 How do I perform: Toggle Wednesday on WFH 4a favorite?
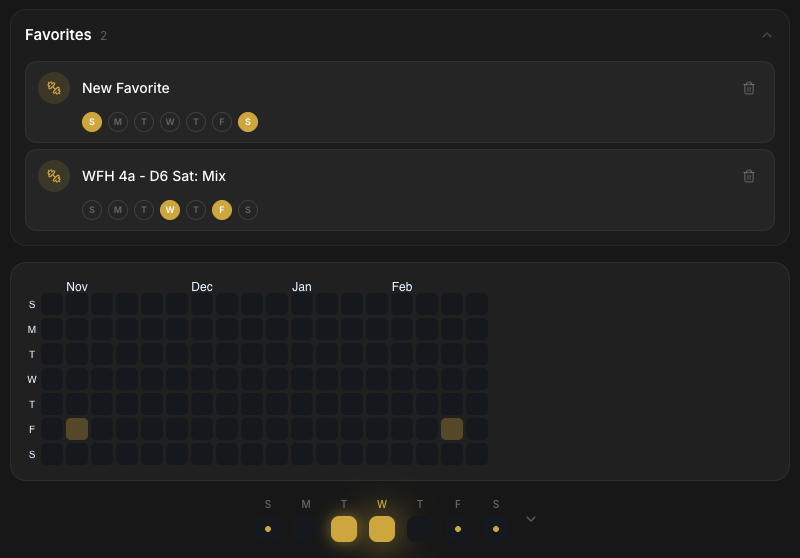[x=170, y=210]
